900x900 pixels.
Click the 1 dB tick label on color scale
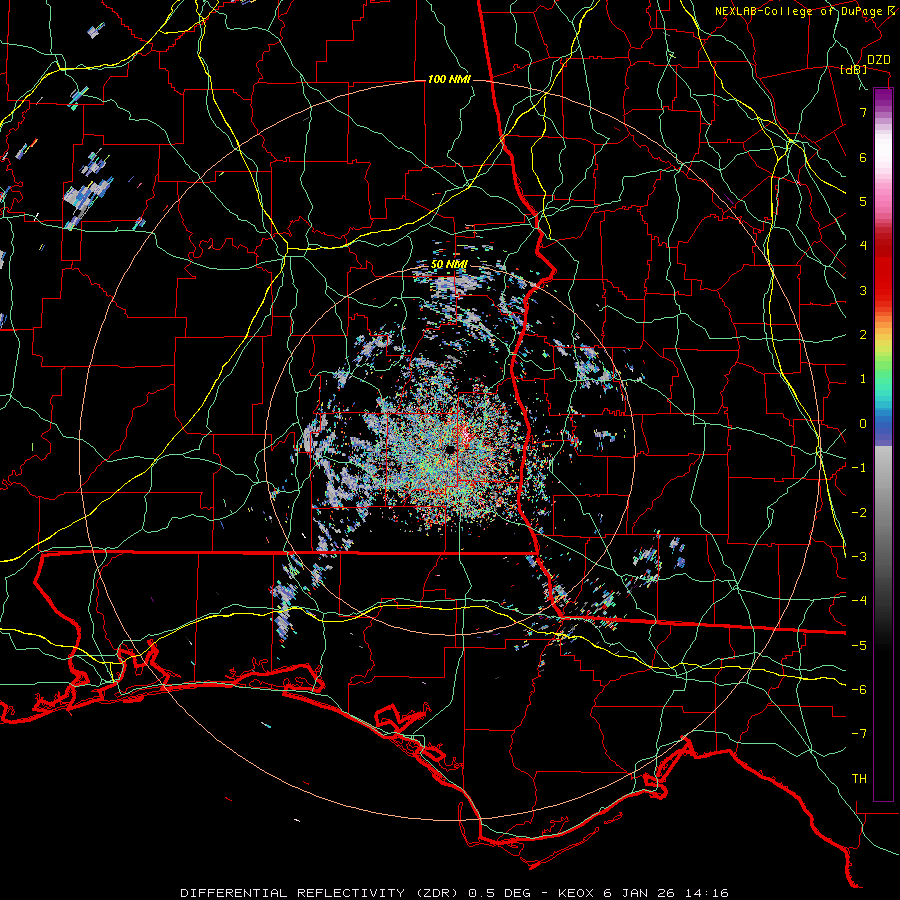[863, 379]
